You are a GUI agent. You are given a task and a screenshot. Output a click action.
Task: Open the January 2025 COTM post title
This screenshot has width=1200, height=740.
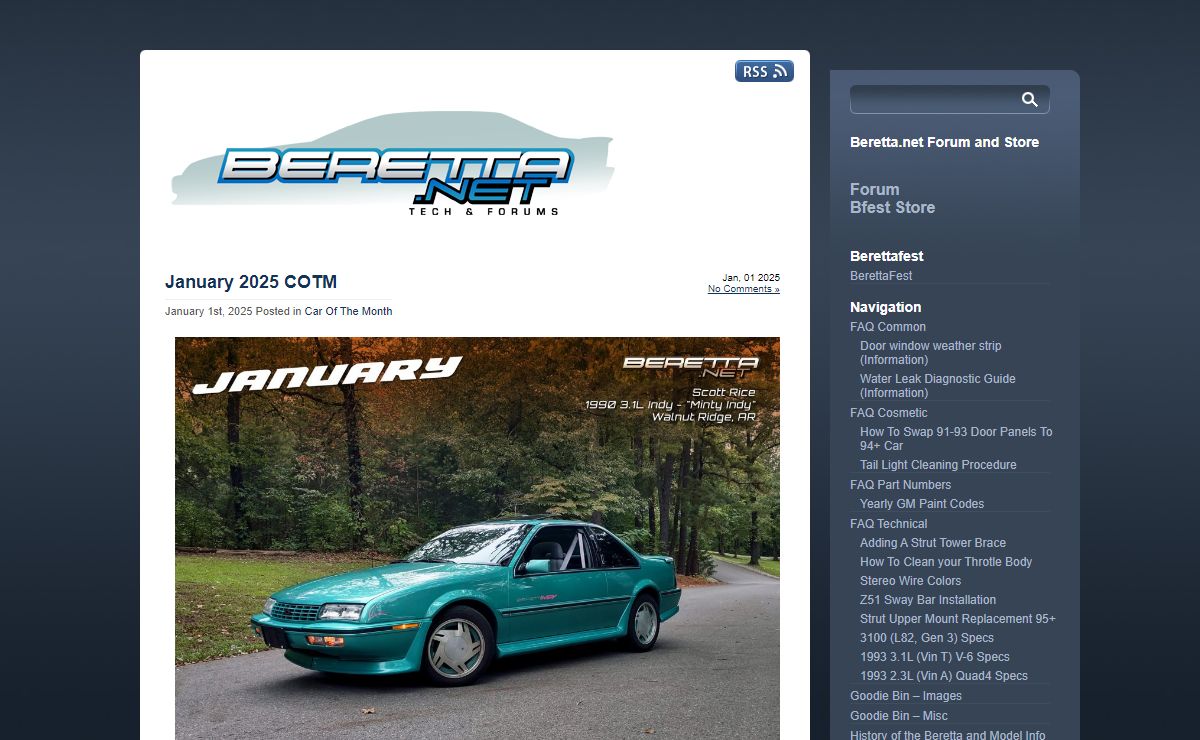(x=251, y=282)
